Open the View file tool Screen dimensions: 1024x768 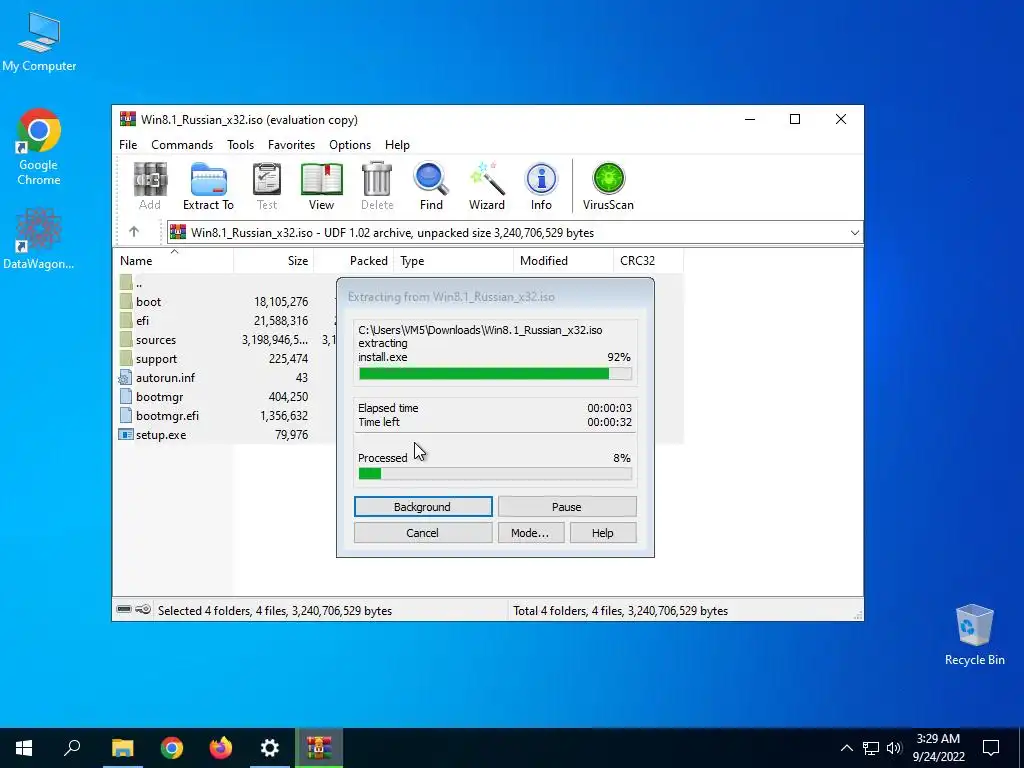click(321, 186)
